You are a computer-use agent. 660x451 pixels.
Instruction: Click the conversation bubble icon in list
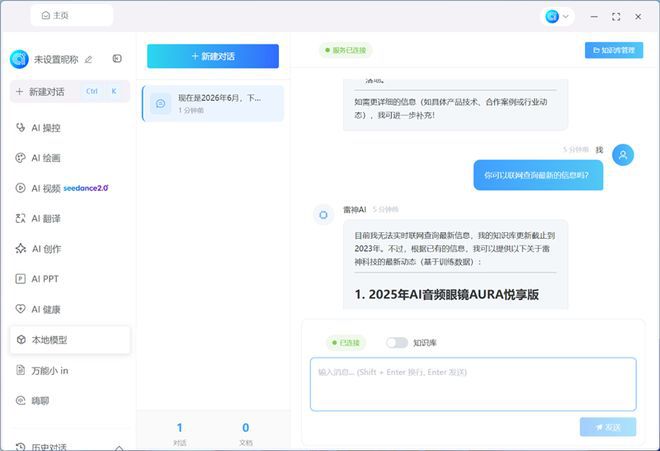tap(160, 103)
